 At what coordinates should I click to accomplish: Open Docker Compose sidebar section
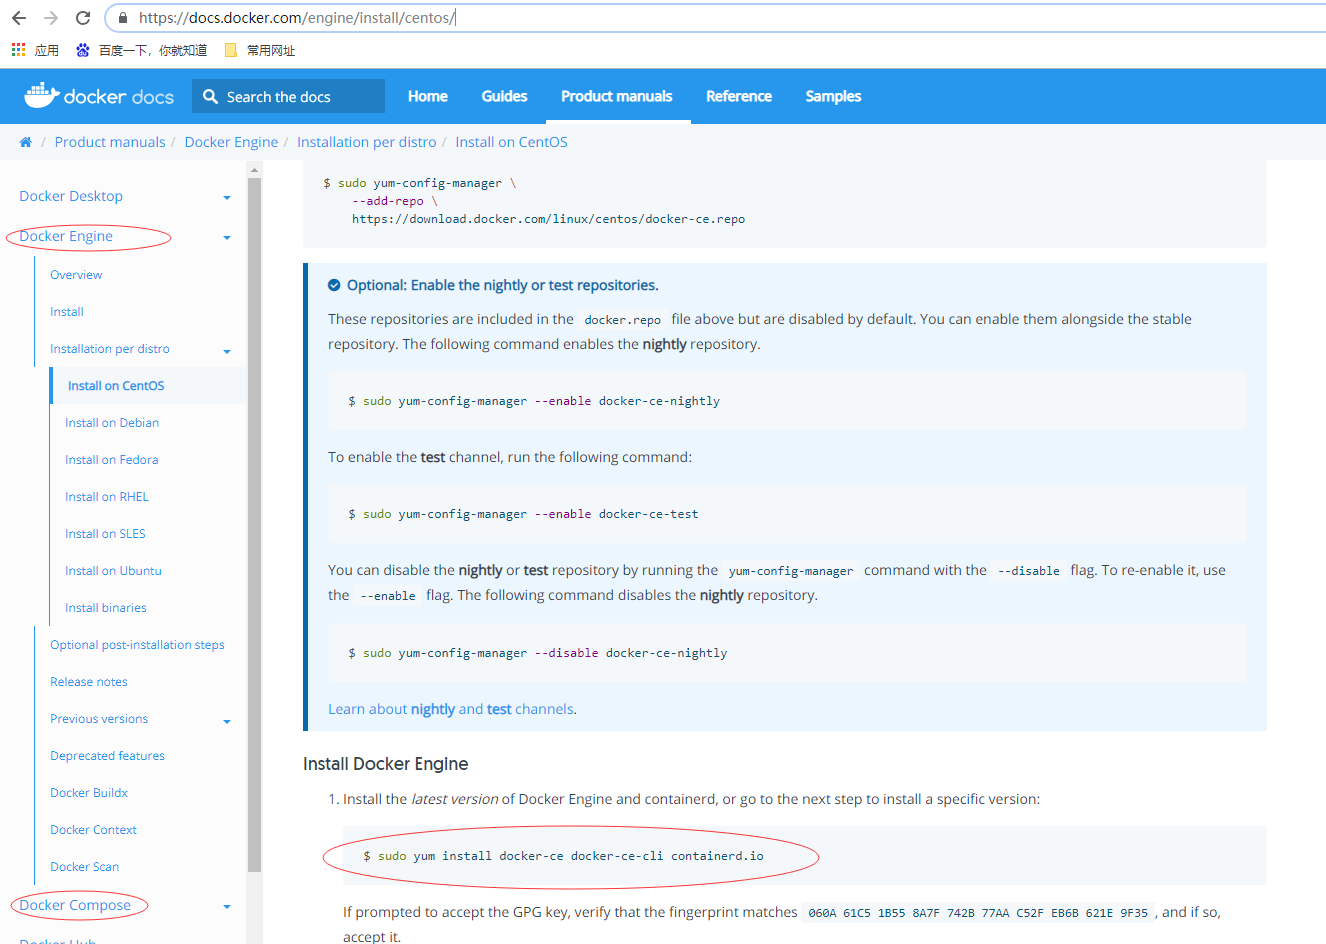click(75, 905)
